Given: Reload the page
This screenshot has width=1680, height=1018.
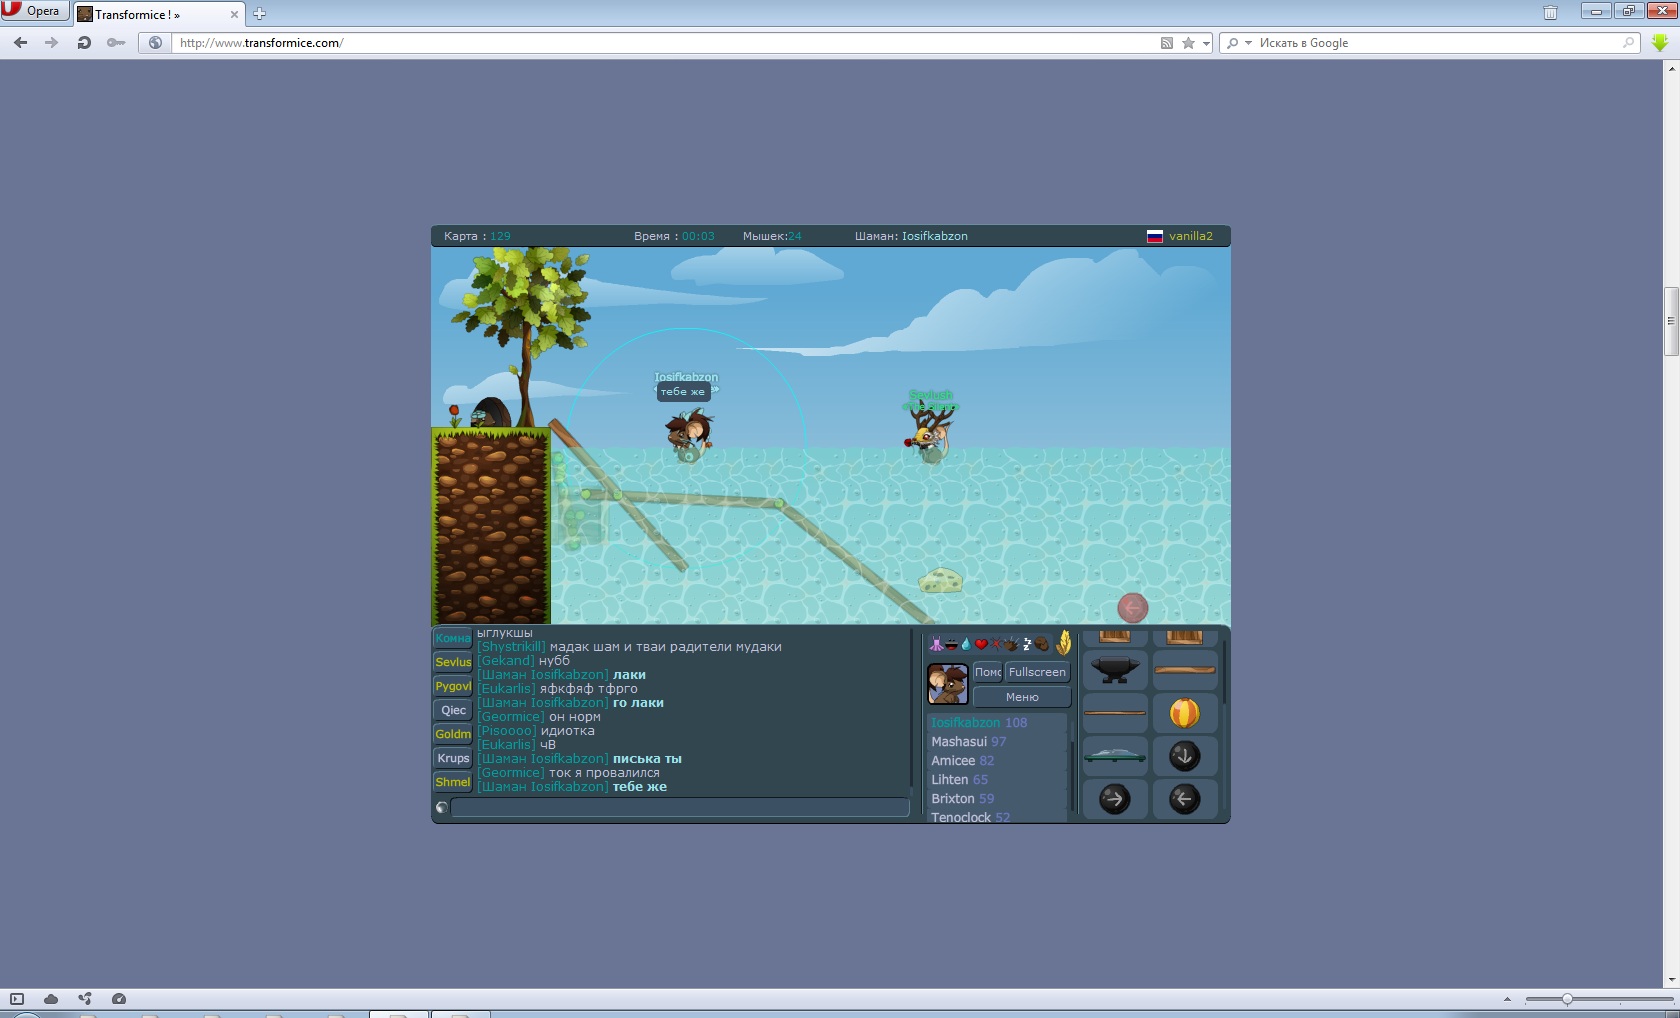Looking at the screenshot, I should pos(84,43).
